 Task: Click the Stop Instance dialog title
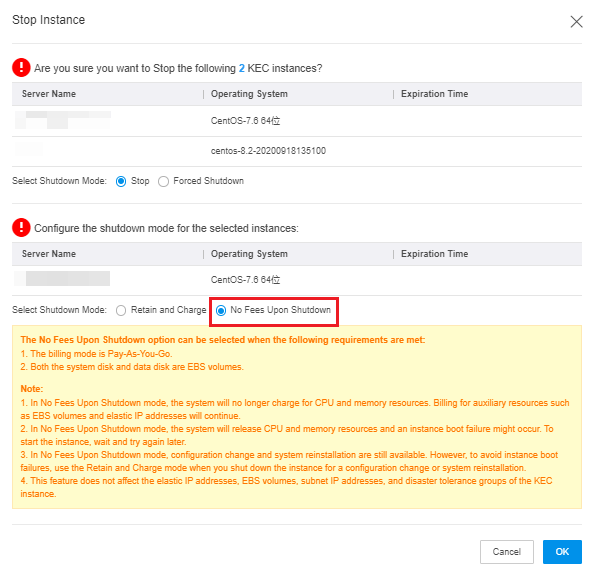[x=48, y=20]
